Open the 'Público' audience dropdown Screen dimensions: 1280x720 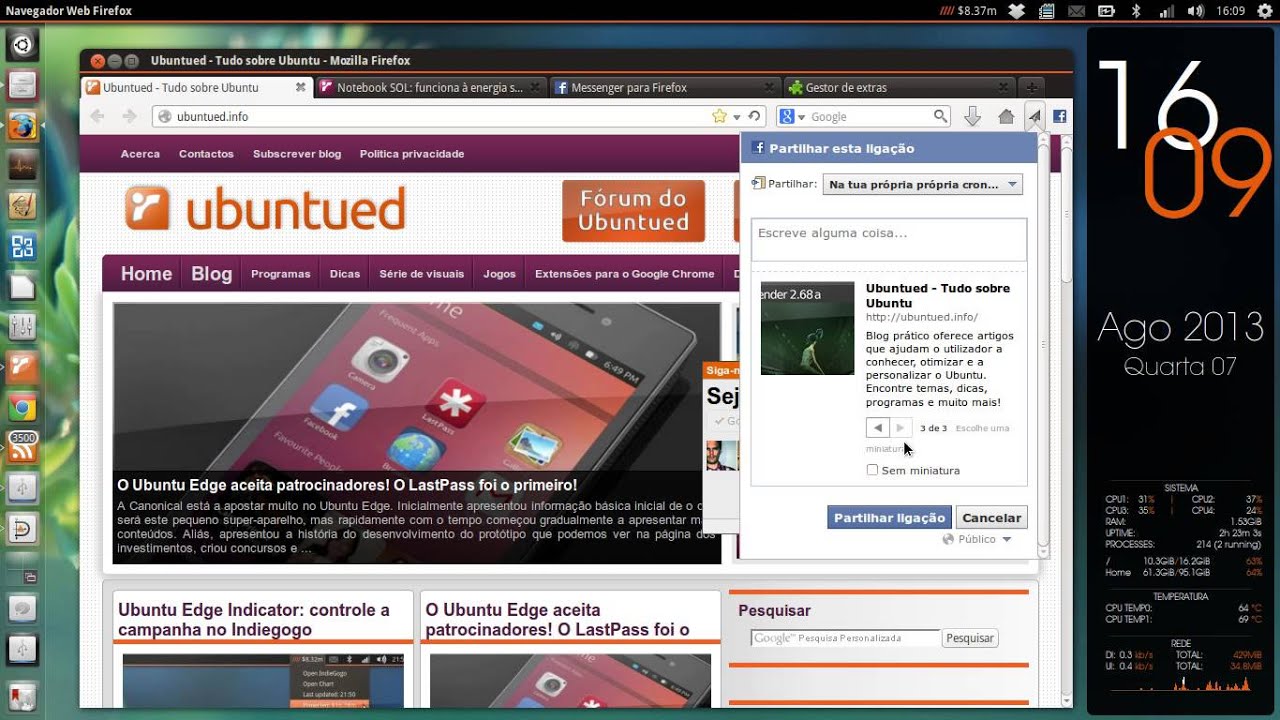point(977,539)
